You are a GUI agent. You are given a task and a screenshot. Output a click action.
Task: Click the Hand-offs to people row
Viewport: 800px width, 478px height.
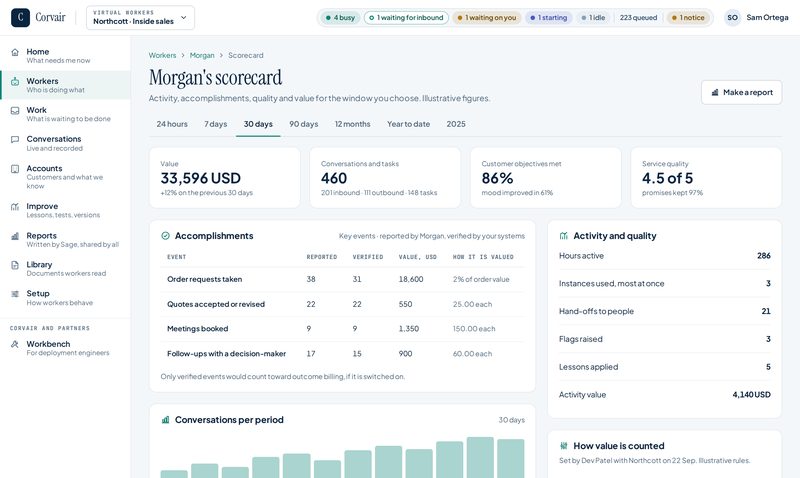pyautogui.click(x=664, y=311)
